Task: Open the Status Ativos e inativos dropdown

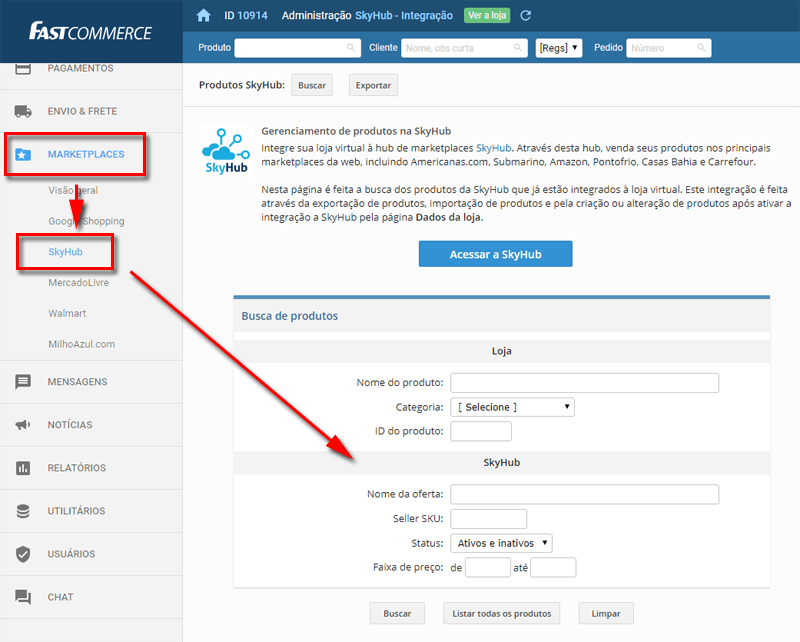Action: [501, 543]
